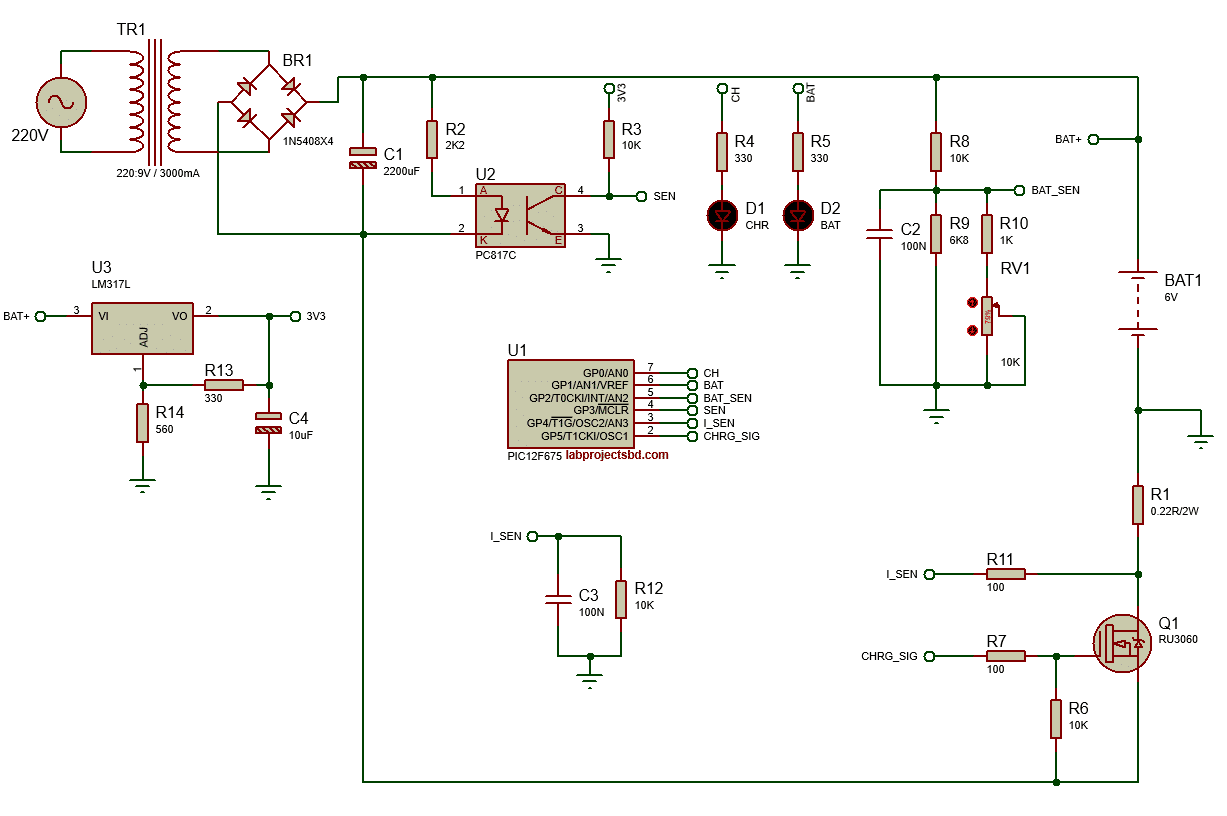This screenshot has width=1227, height=816.
Task: Click the C1 2200uF capacitor symbol
Action: (x=363, y=157)
